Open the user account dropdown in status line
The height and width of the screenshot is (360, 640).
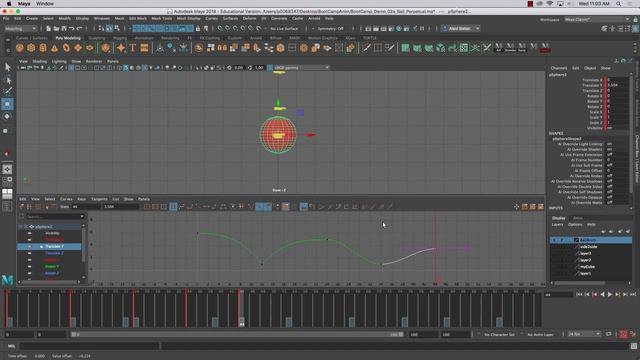462,29
